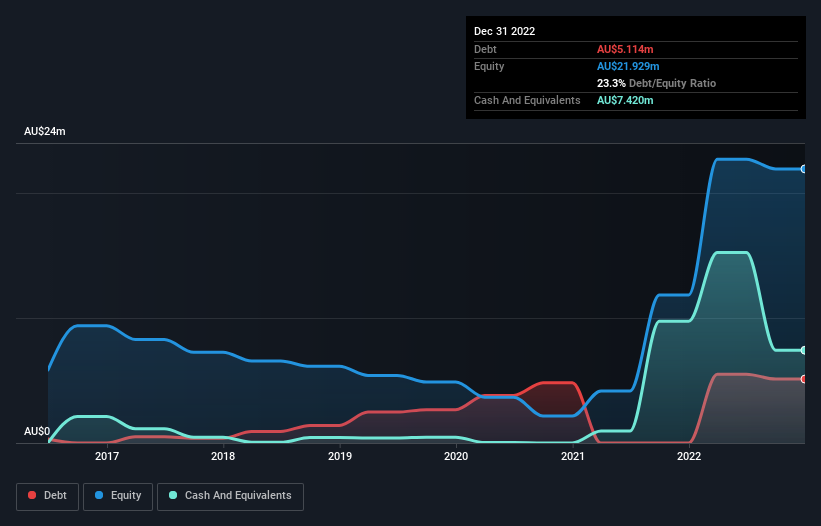821x526 pixels.
Task: Select the teal Cash endpoint marker
Action: [804, 350]
